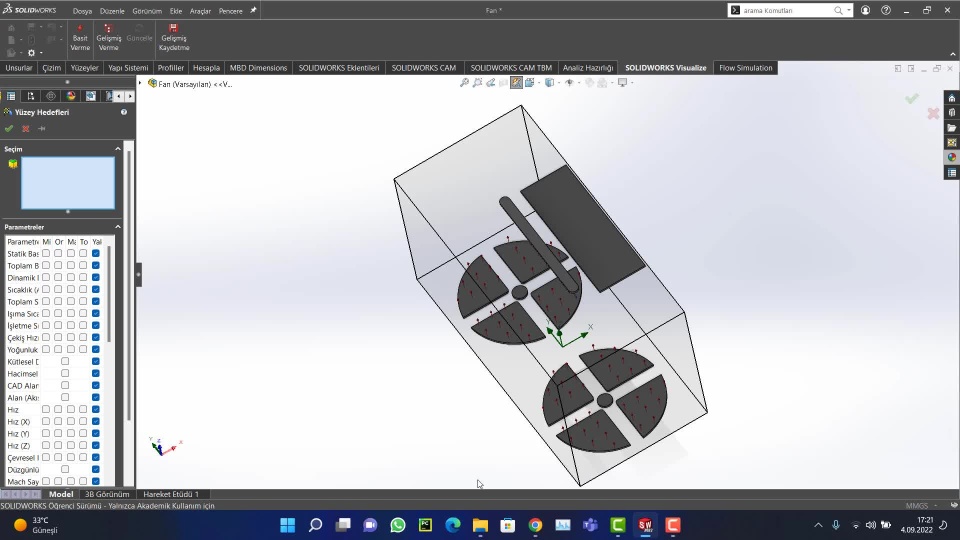The width and height of the screenshot is (960, 540).
Task: Switch to 3B Görünüm bottom tab
Action: pos(107,494)
